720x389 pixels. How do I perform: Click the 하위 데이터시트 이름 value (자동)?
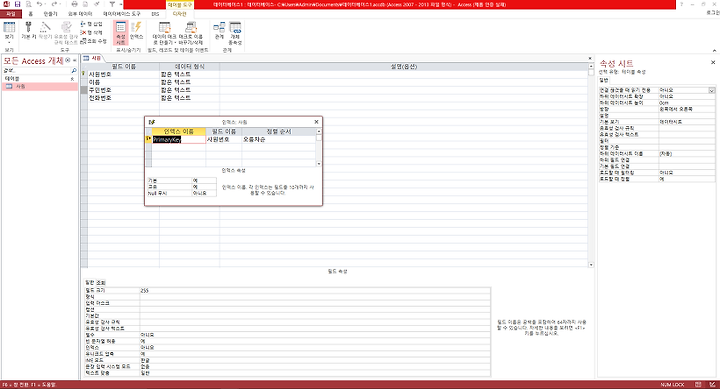click(x=686, y=154)
